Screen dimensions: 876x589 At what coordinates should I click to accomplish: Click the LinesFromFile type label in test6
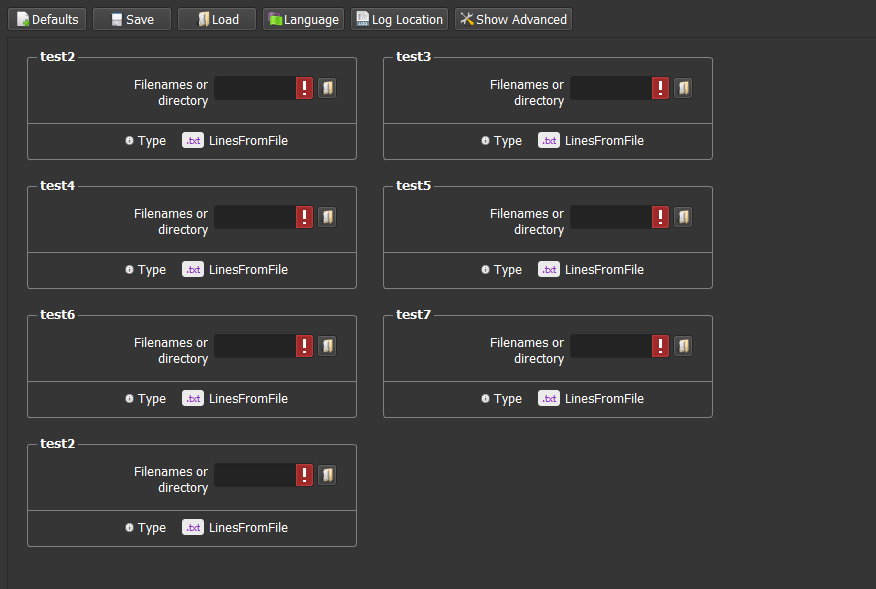pos(248,399)
